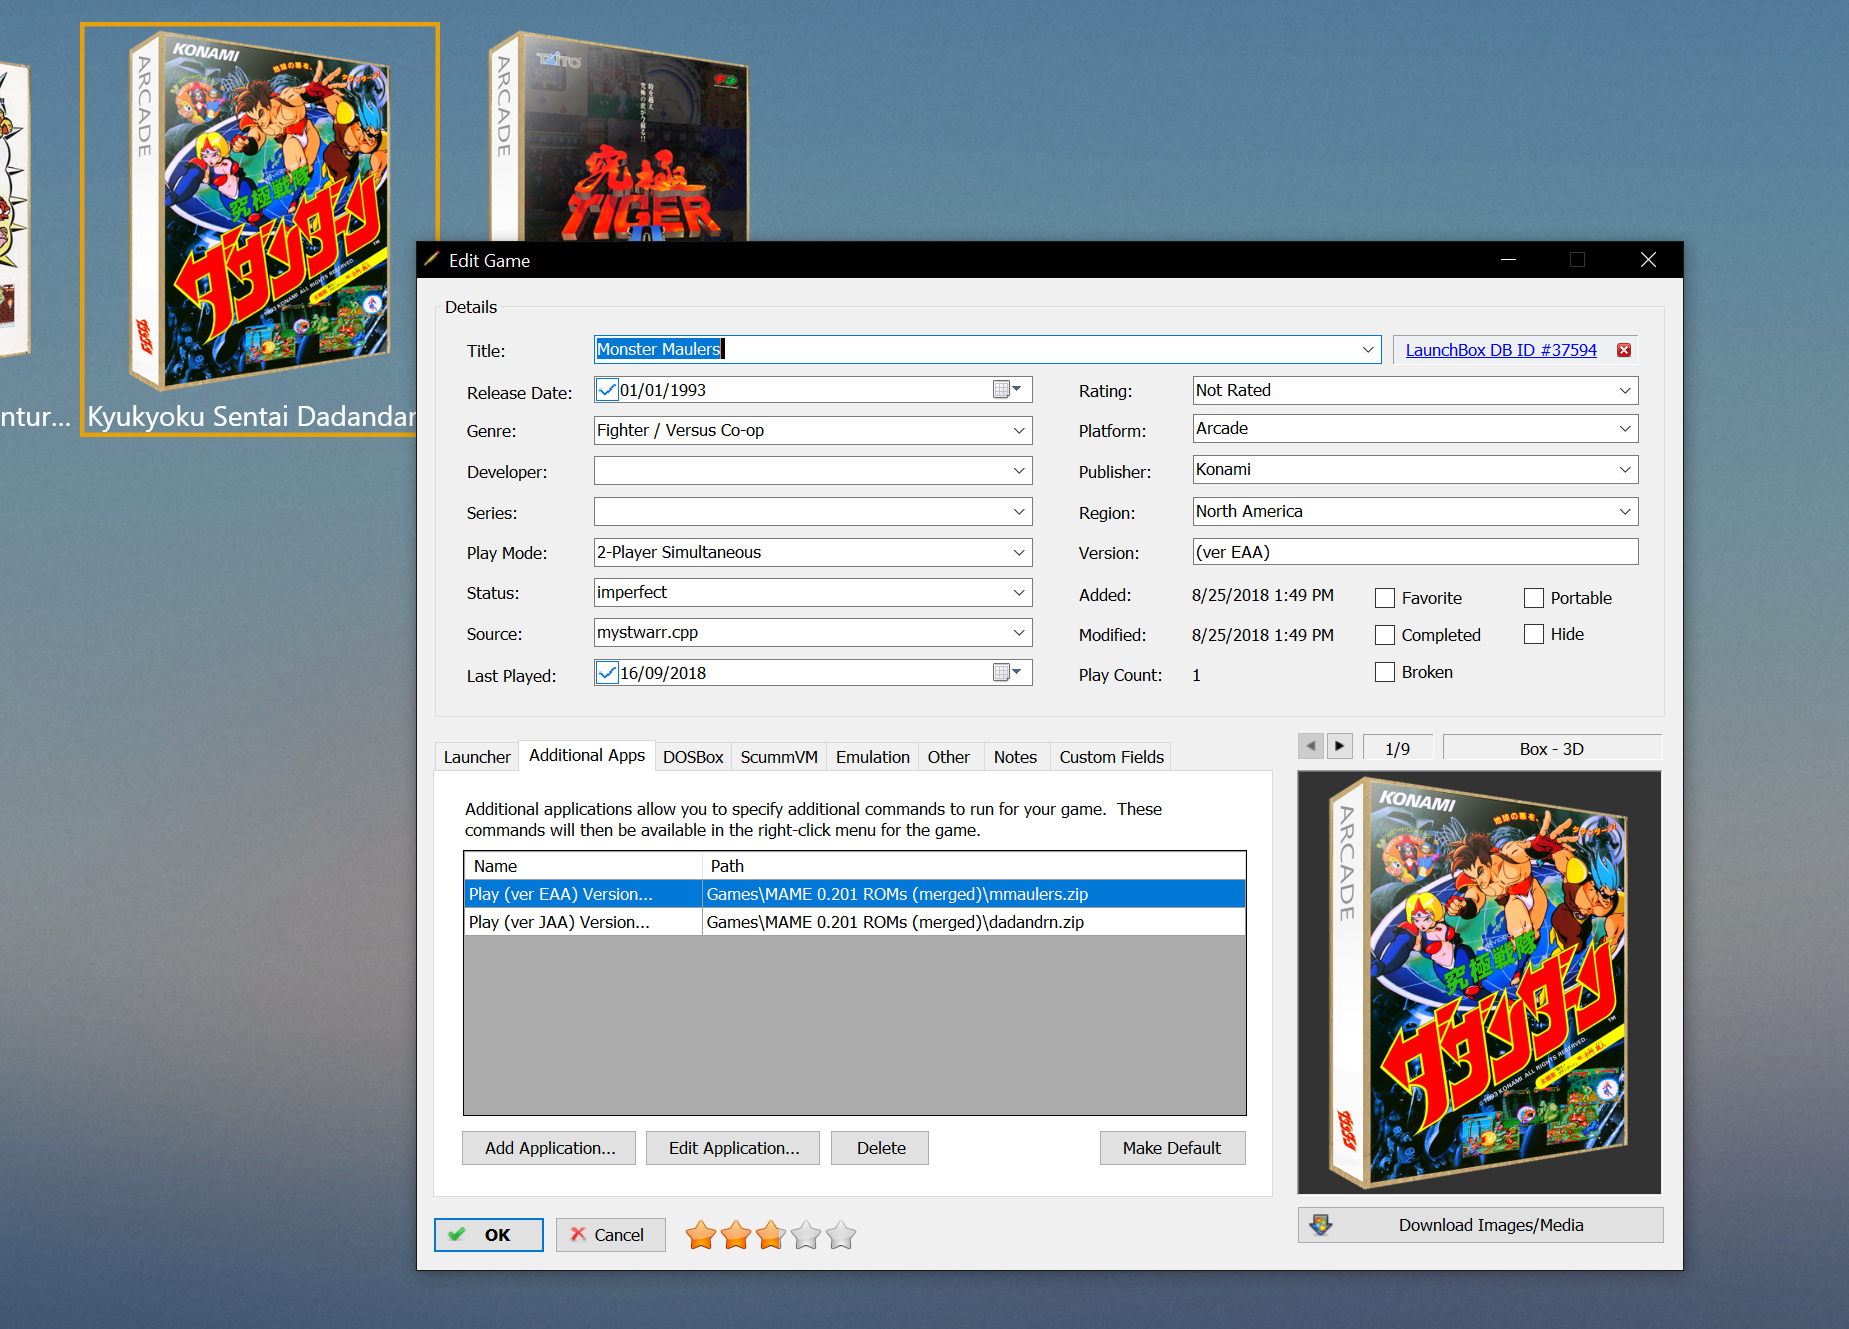Open the Rating dropdown
1849x1329 pixels.
click(x=1625, y=391)
